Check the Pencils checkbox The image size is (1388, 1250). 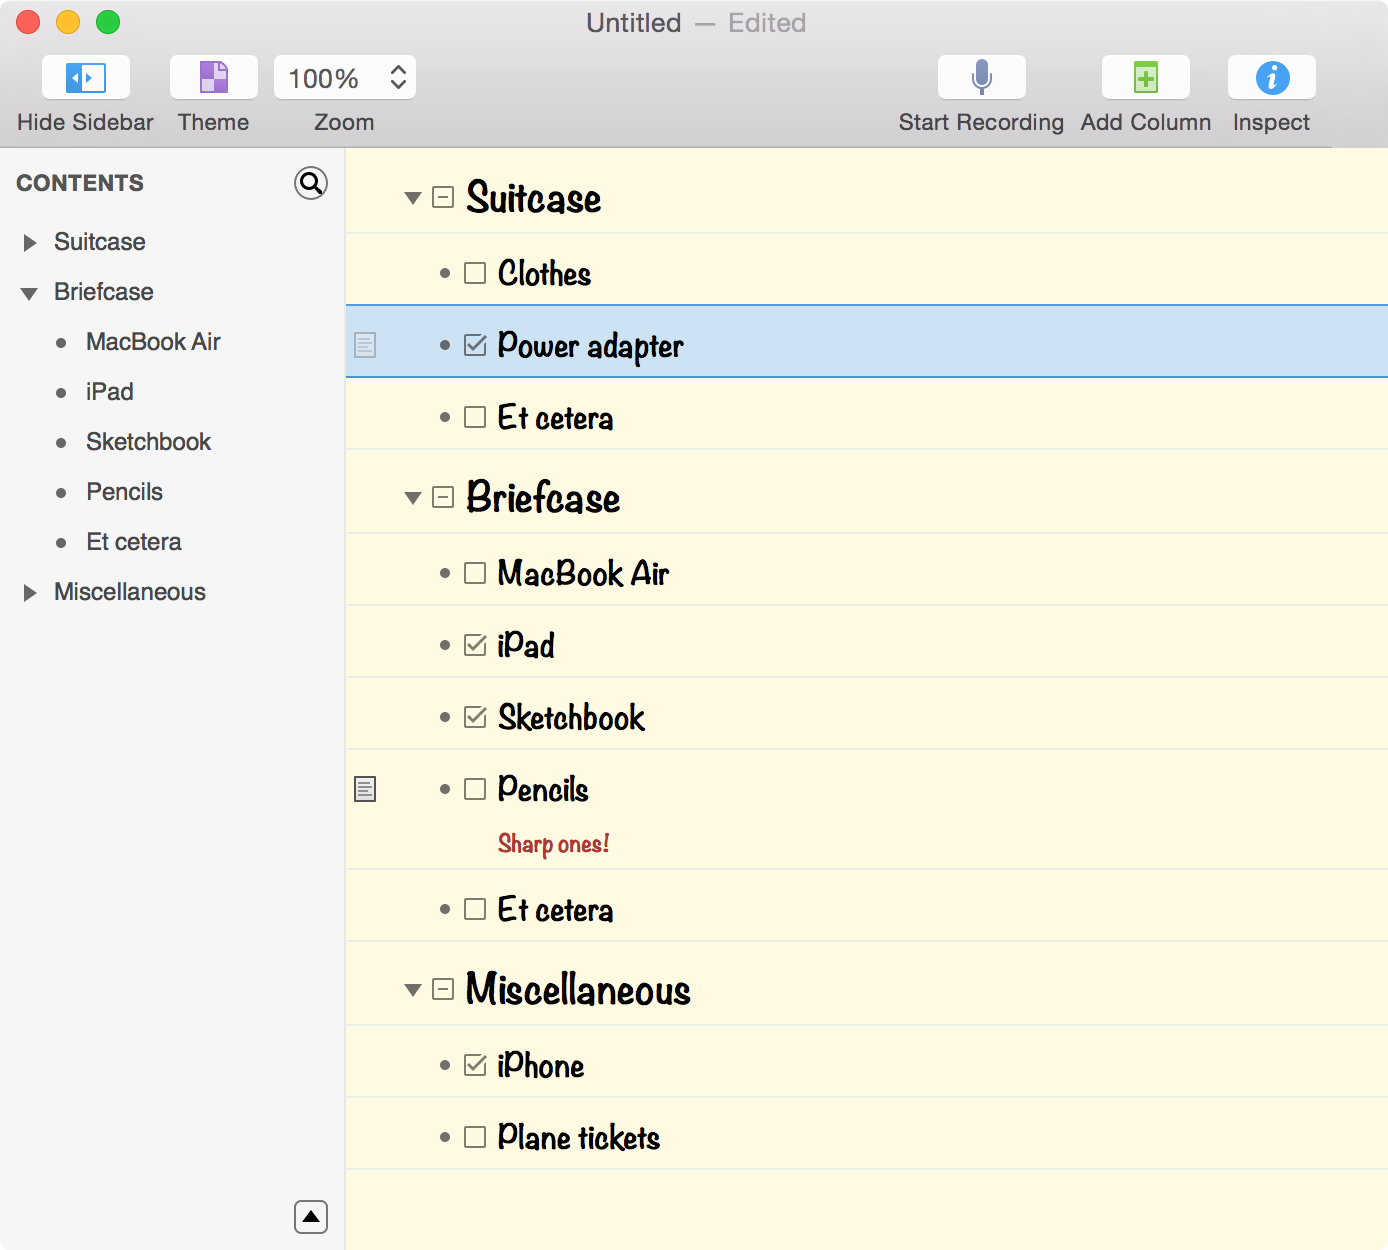click(475, 789)
